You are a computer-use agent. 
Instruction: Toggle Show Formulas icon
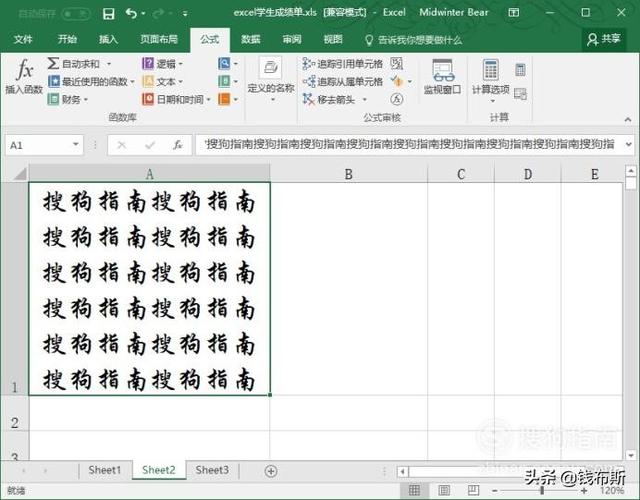(396, 63)
